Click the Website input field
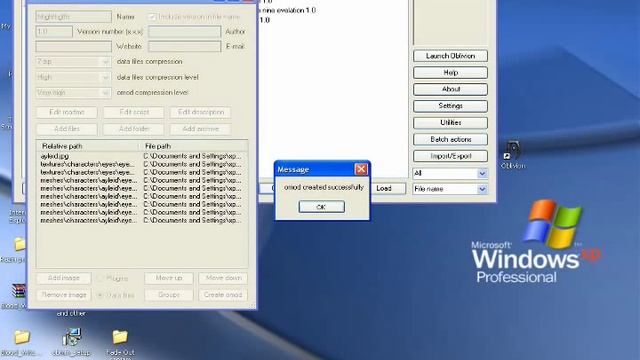Image resolution: width=640 pixels, height=360 pixels. pyautogui.click(x=73, y=47)
